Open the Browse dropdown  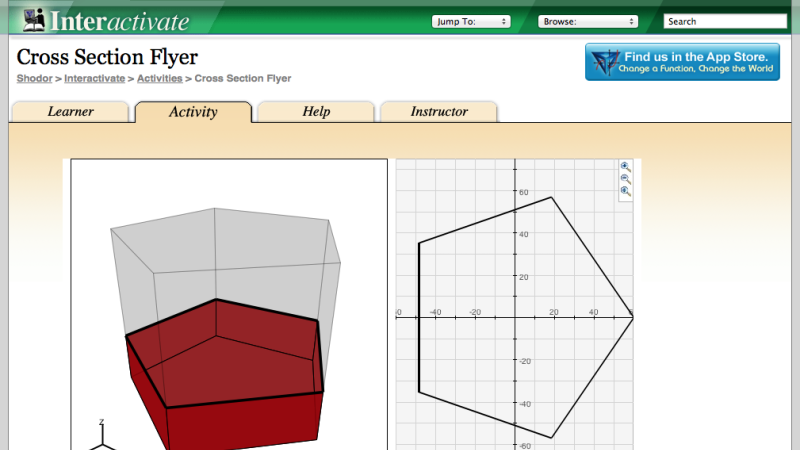pos(588,21)
